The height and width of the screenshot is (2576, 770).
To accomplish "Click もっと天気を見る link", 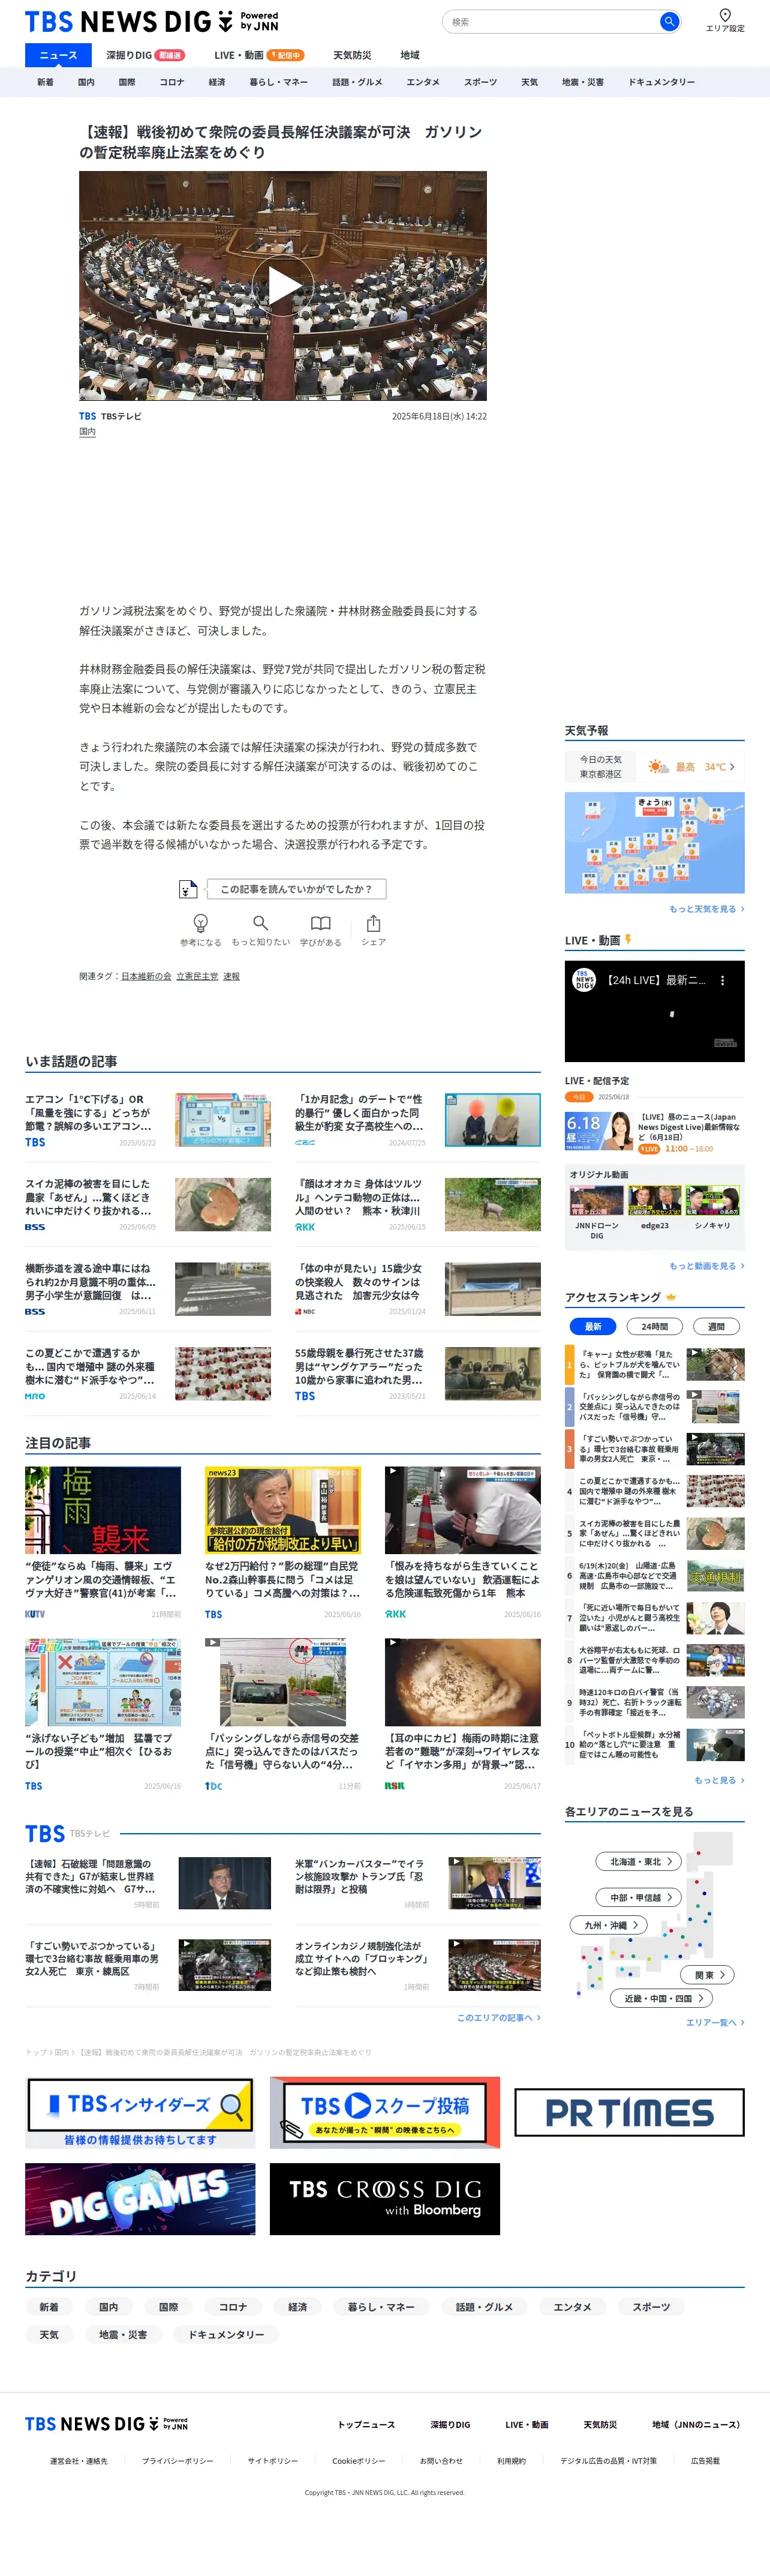I will [x=707, y=909].
